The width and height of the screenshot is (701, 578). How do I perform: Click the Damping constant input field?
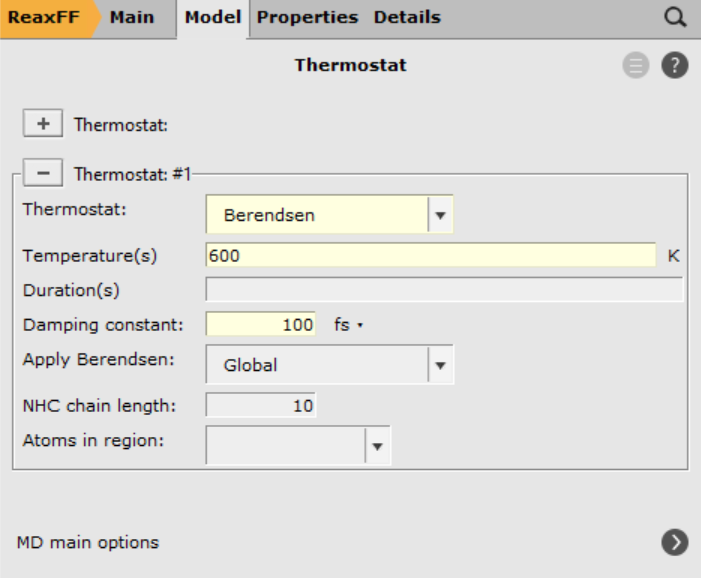coord(261,325)
